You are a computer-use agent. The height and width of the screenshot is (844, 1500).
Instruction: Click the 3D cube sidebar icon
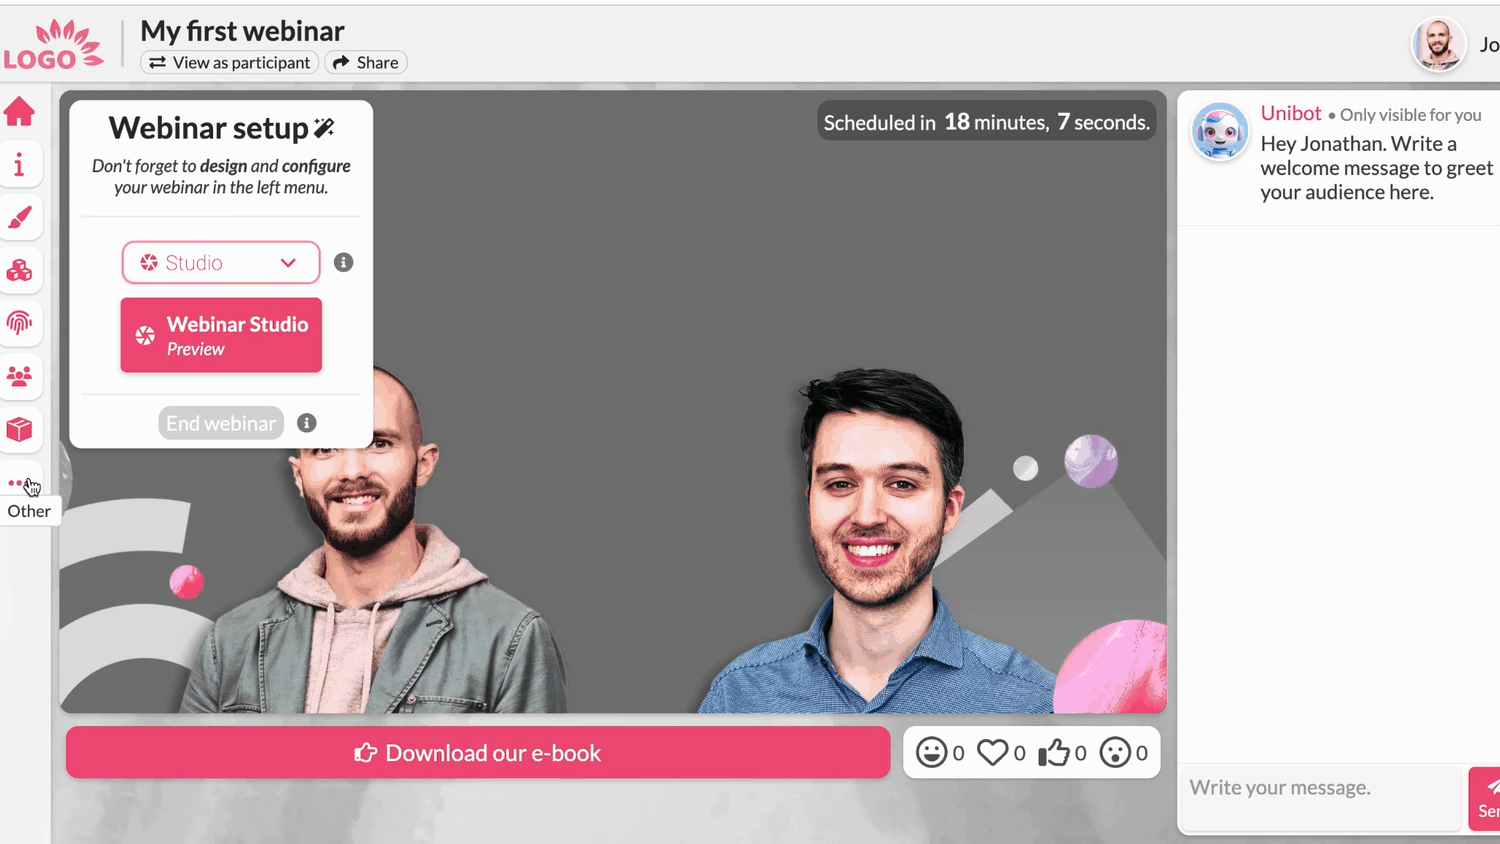coord(21,429)
